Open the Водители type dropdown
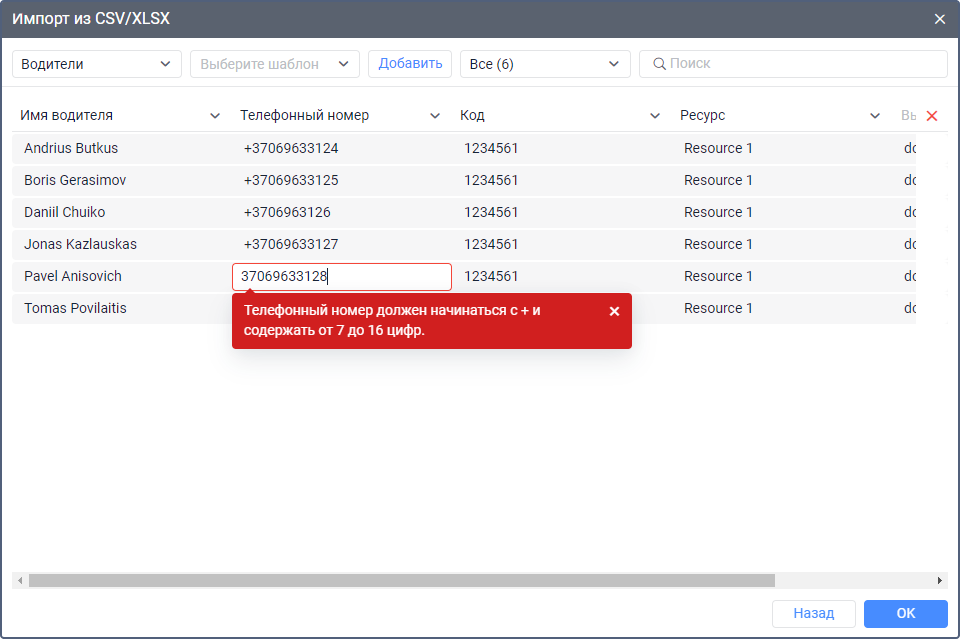Screen dimensions: 960x639 coord(97,64)
